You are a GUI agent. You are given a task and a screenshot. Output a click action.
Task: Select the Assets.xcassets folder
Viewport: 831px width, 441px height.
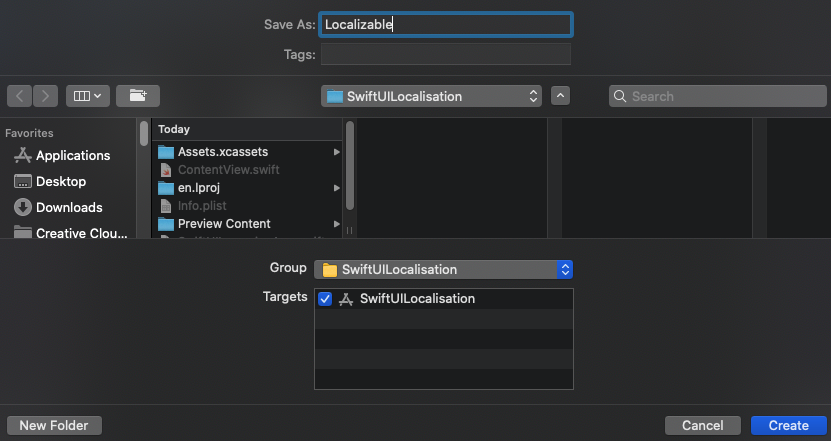(224, 151)
